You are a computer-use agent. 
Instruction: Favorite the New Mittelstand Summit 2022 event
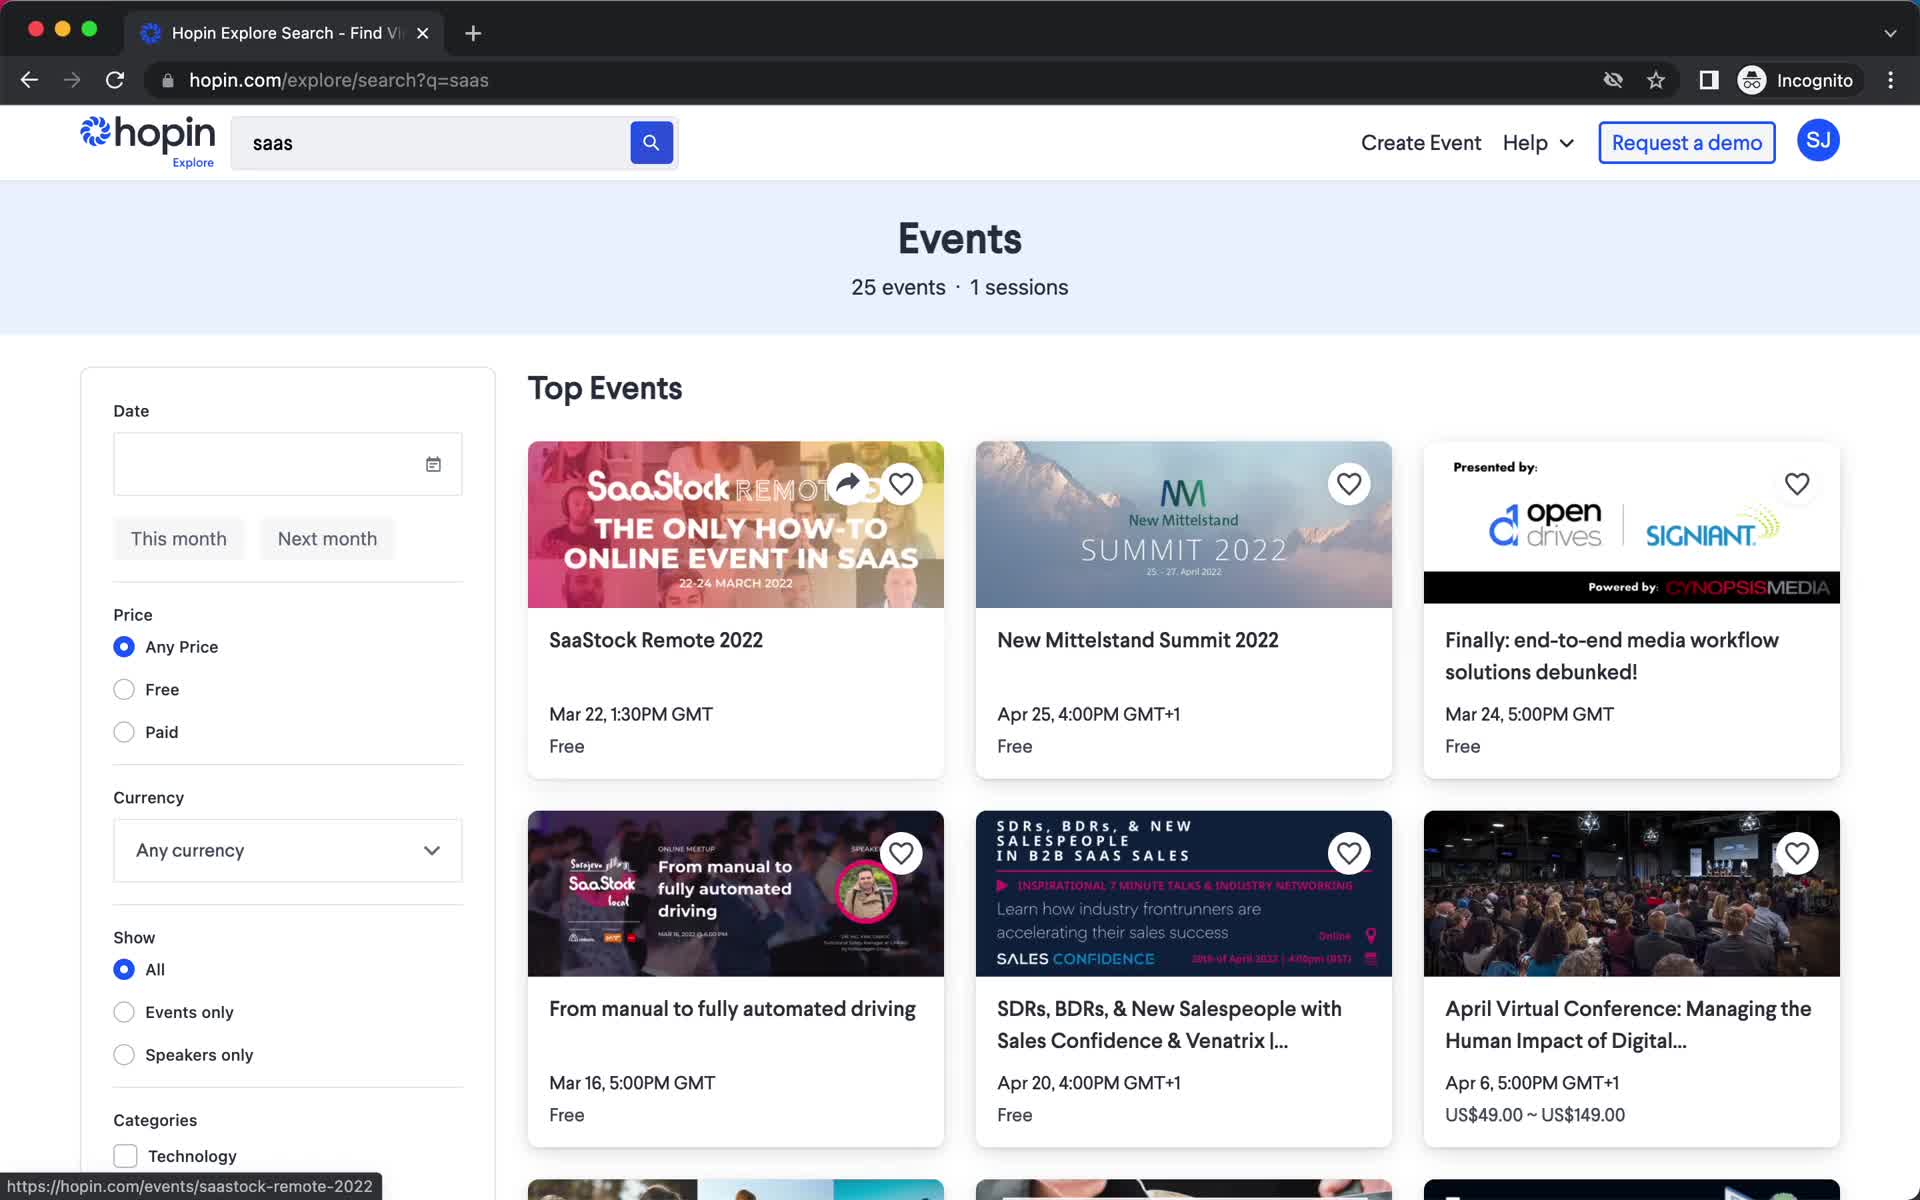pos(1349,484)
